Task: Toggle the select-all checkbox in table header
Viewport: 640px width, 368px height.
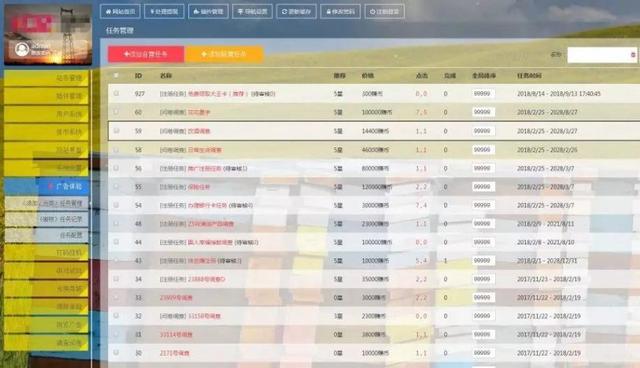Action: pyautogui.click(x=116, y=75)
